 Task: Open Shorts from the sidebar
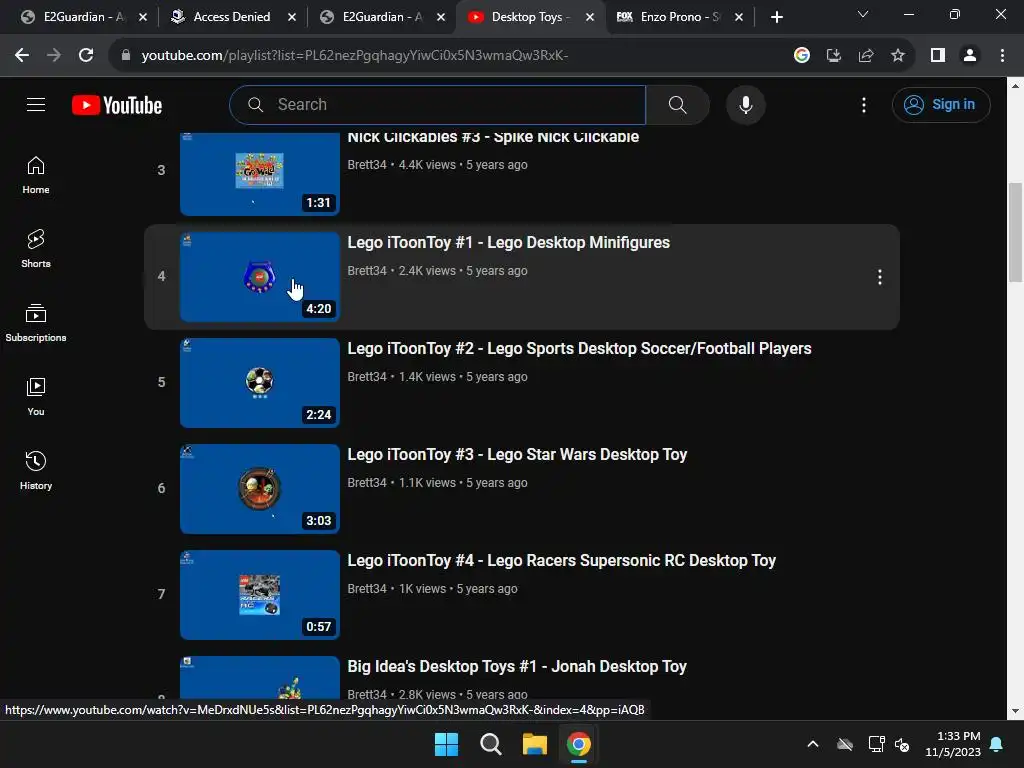[36, 249]
